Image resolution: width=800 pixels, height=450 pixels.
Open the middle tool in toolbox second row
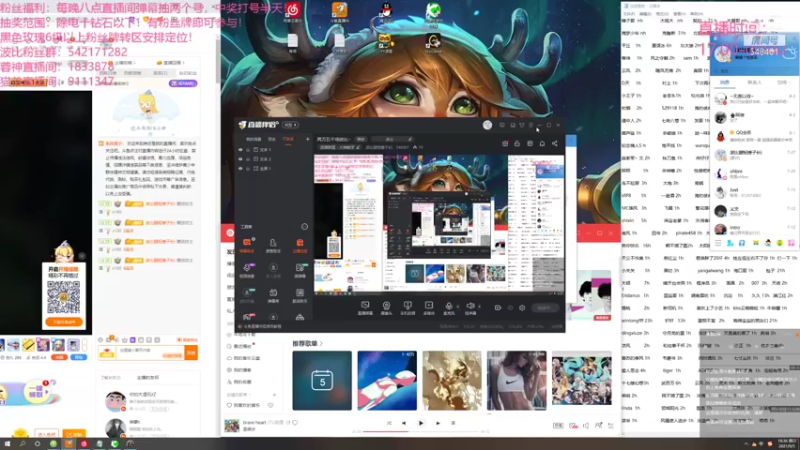pos(273,270)
